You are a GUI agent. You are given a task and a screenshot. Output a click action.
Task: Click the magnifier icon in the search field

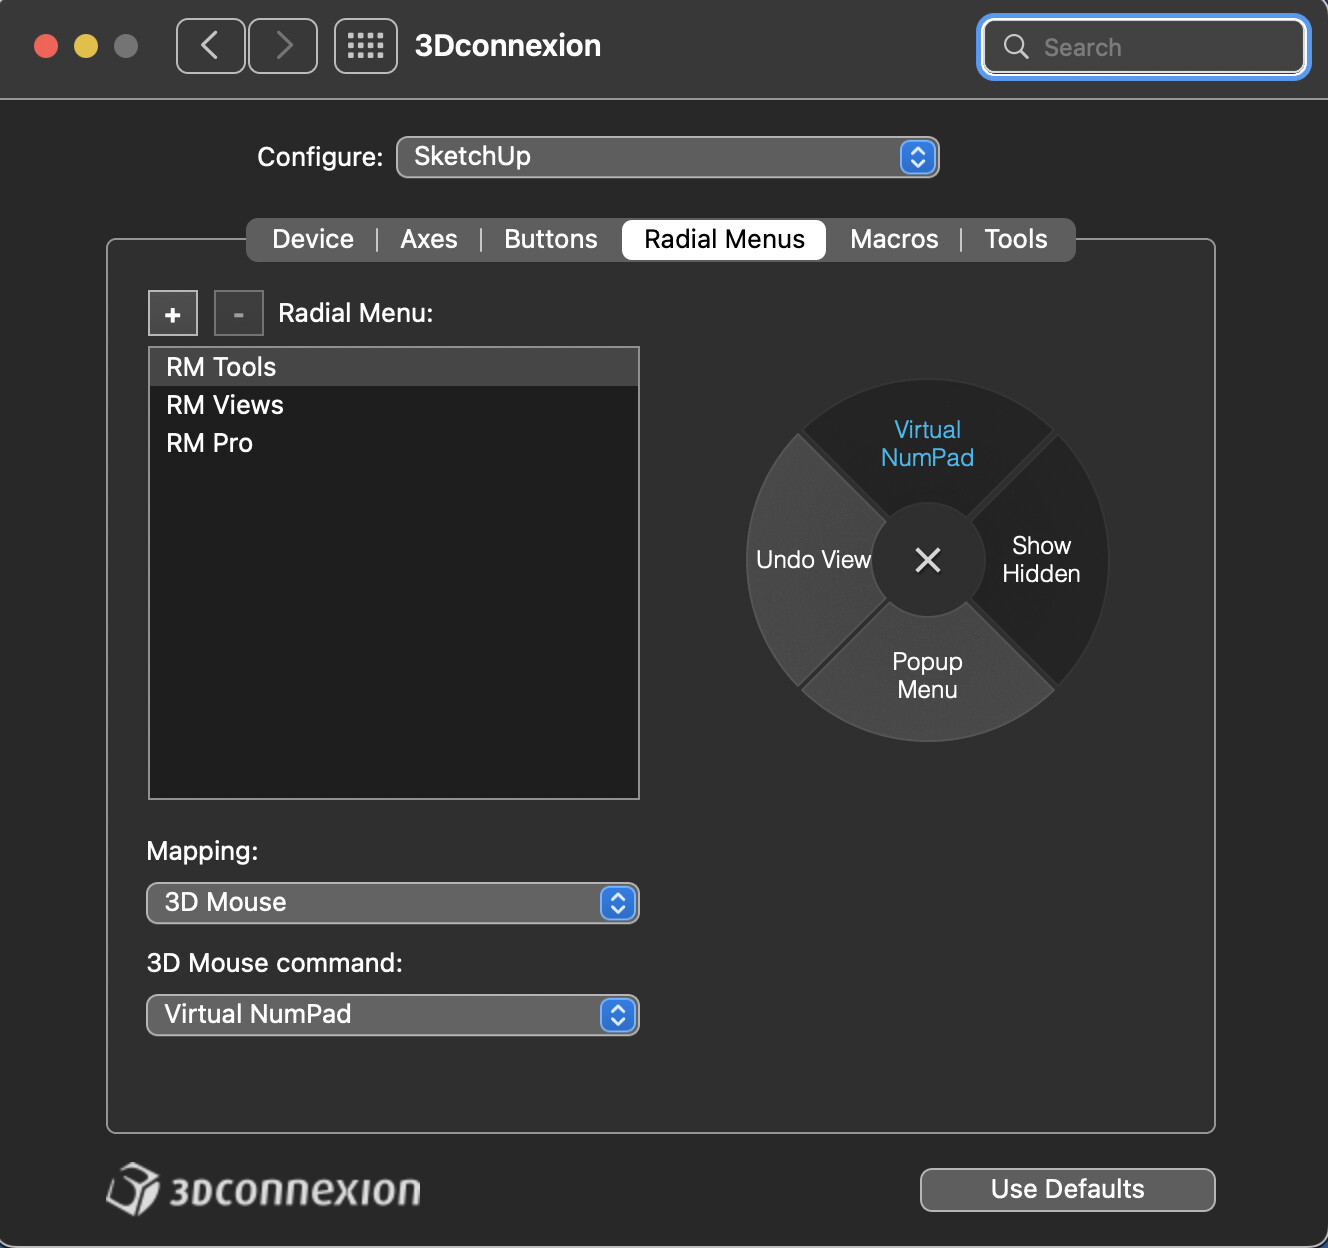click(1016, 47)
